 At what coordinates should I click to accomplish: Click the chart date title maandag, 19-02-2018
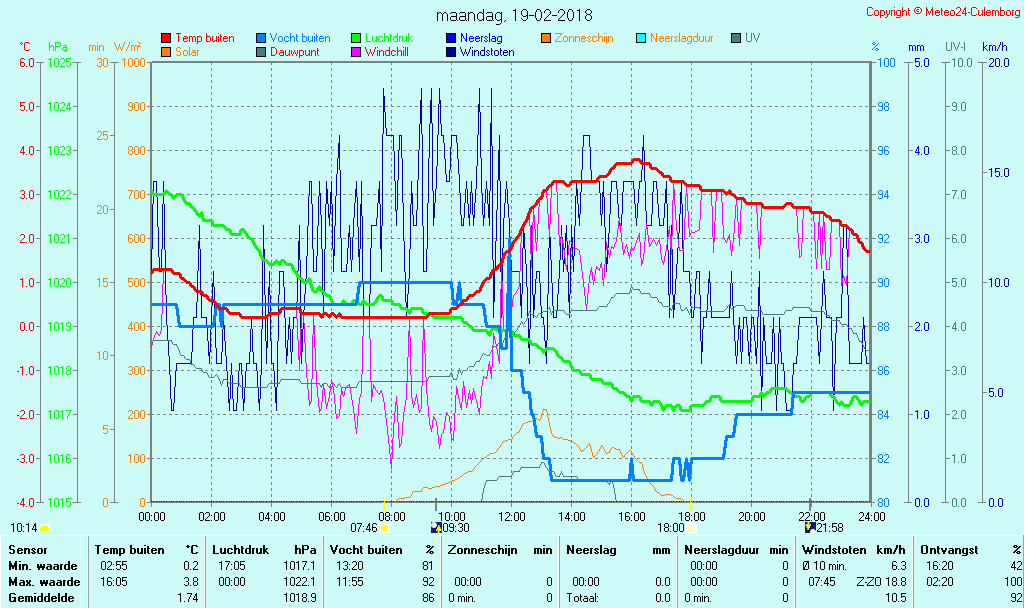[514, 16]
